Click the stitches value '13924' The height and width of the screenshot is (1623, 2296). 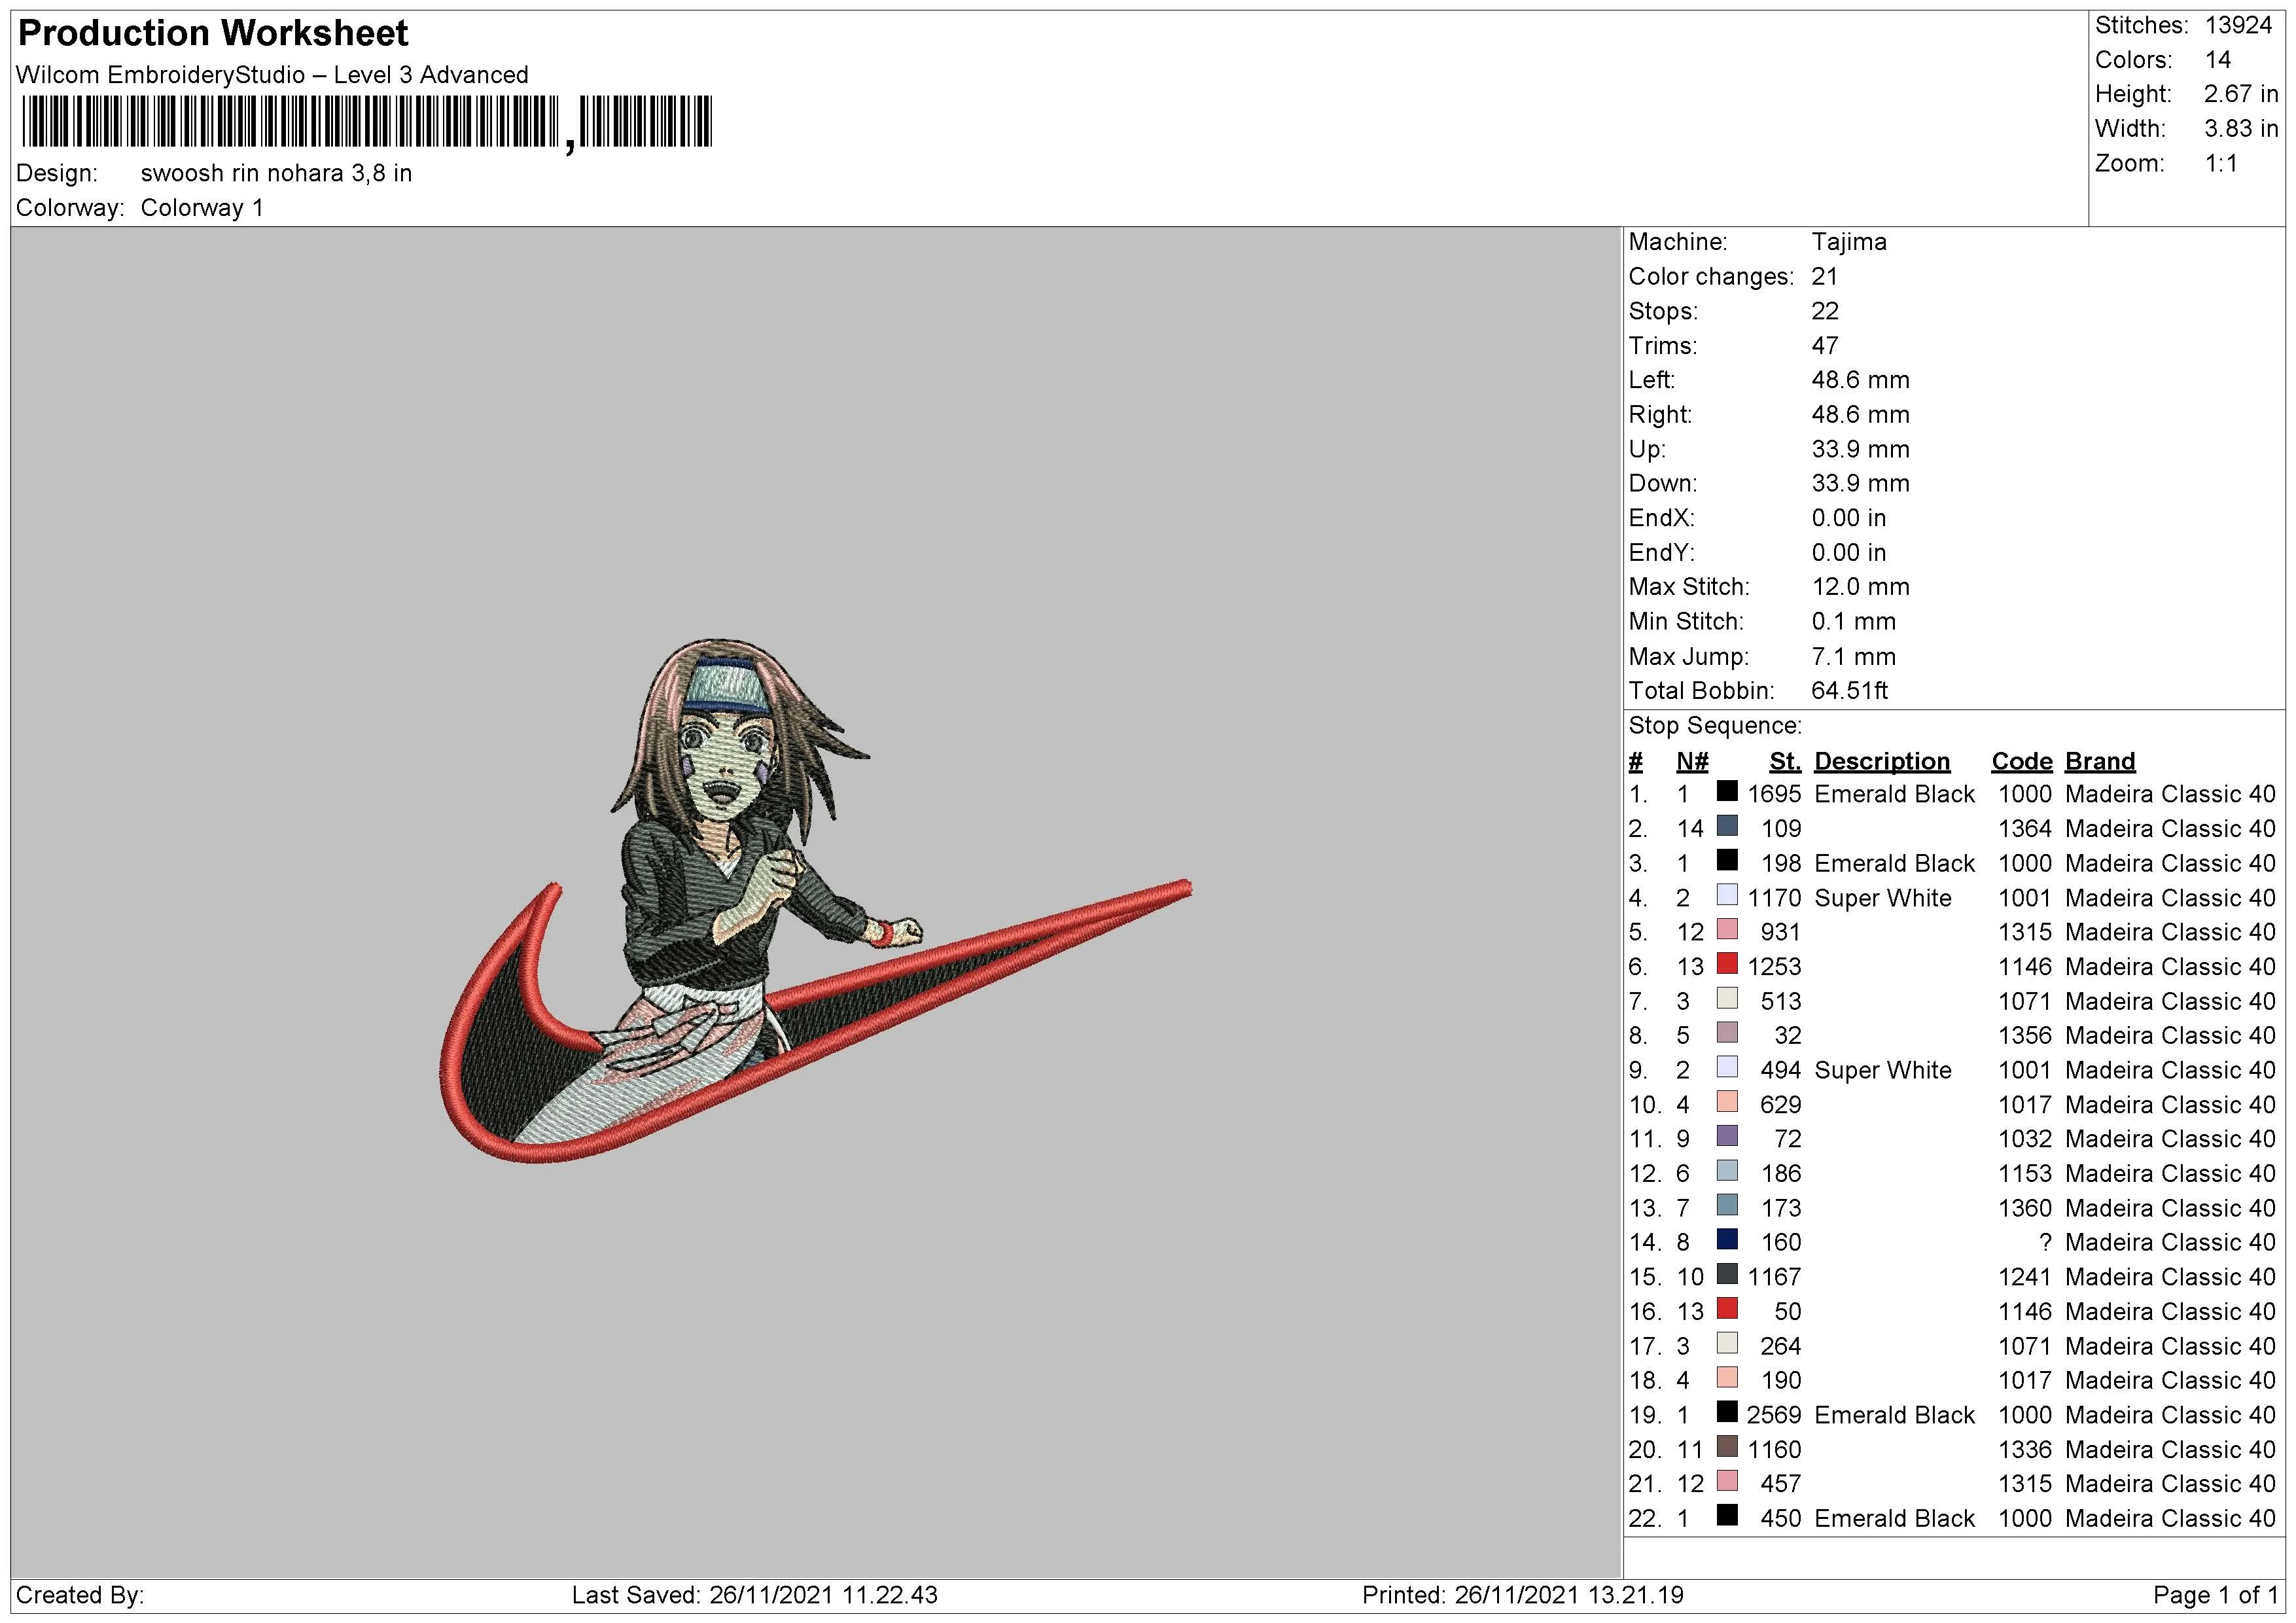(2238, 25)
